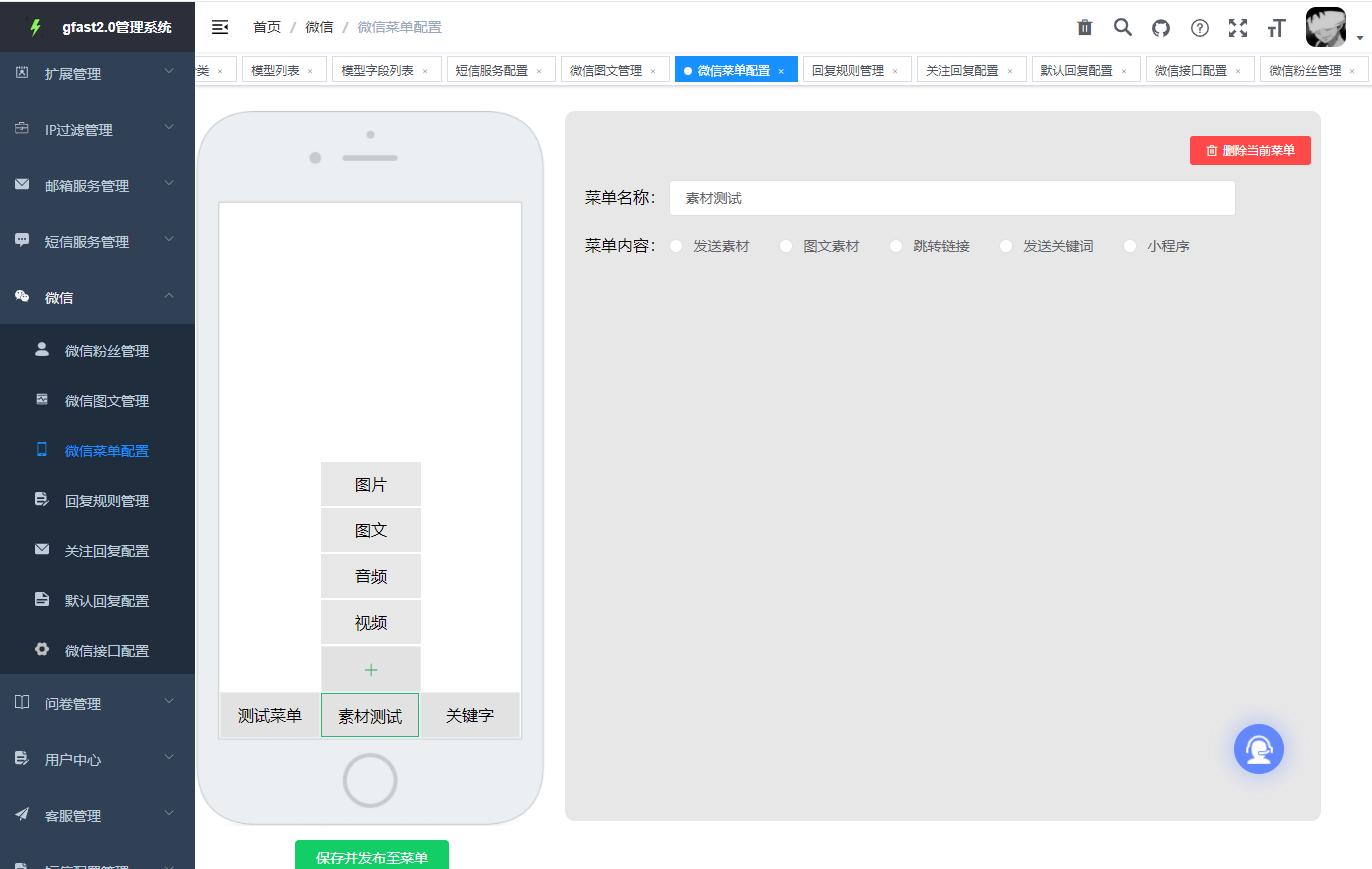1372x869 pixels.
Task: Click the WeChat icon beside 微信
Action: point(22,296)
